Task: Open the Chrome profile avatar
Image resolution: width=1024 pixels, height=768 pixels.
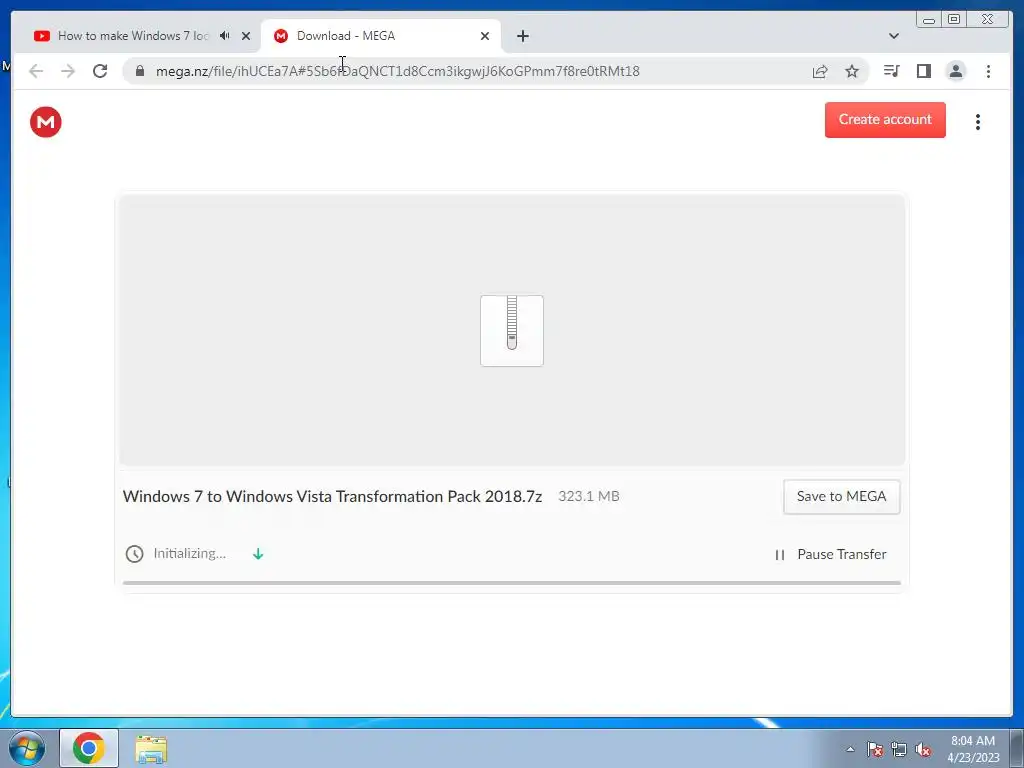Action: [x=955, y=71]
